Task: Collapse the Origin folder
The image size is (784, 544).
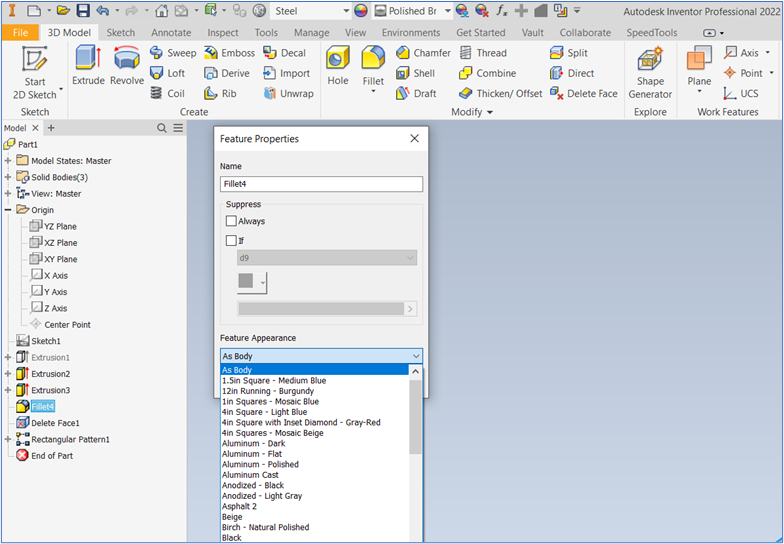Action: pyautogui.click(x=8, y=210)
